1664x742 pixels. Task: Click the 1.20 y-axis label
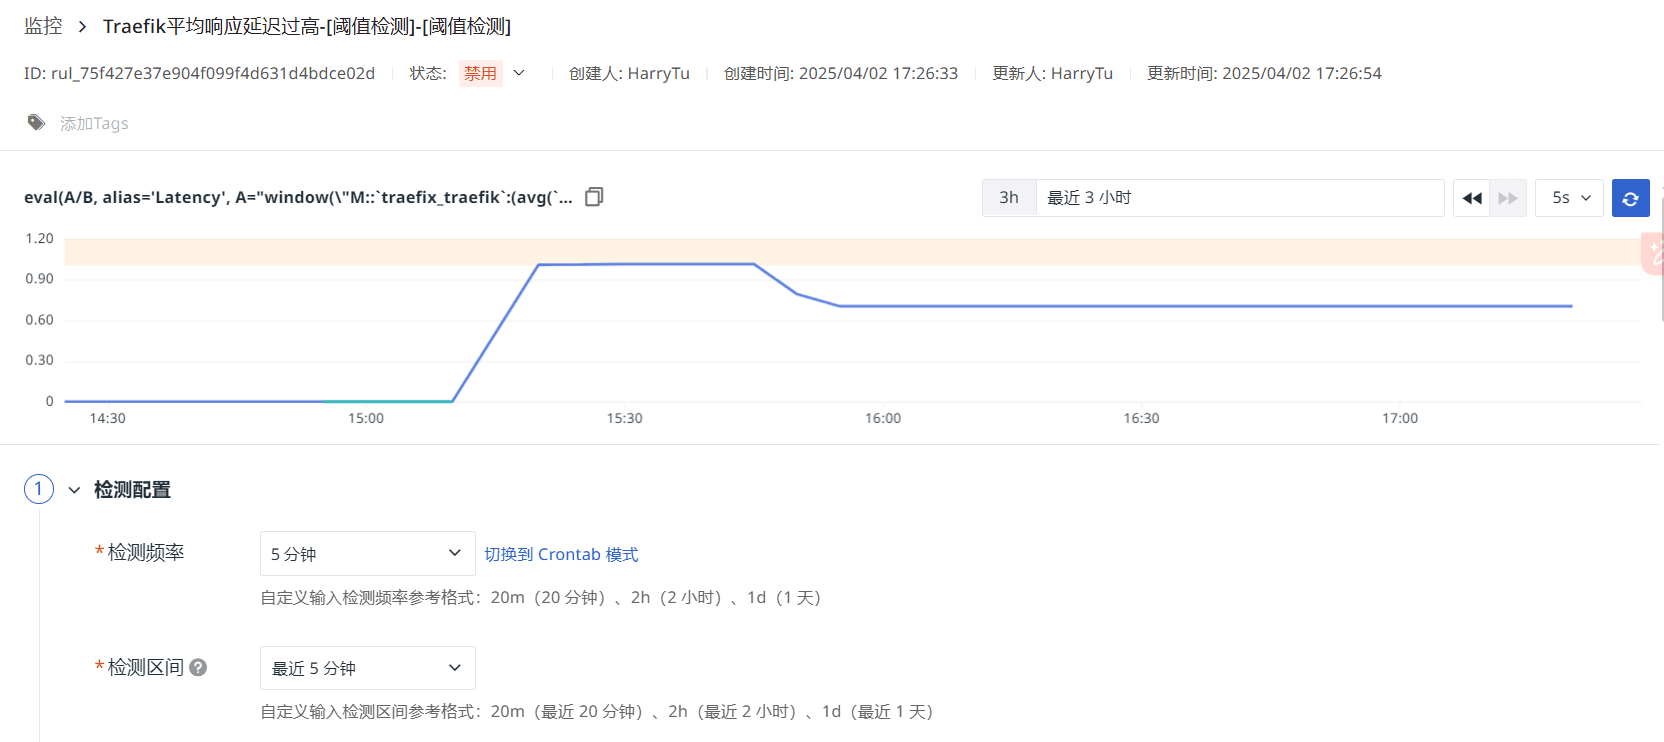(40, 238)
